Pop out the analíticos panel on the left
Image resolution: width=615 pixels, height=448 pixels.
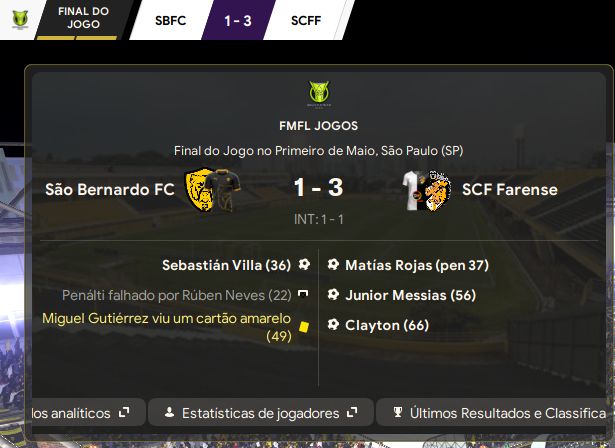point(124,412)
